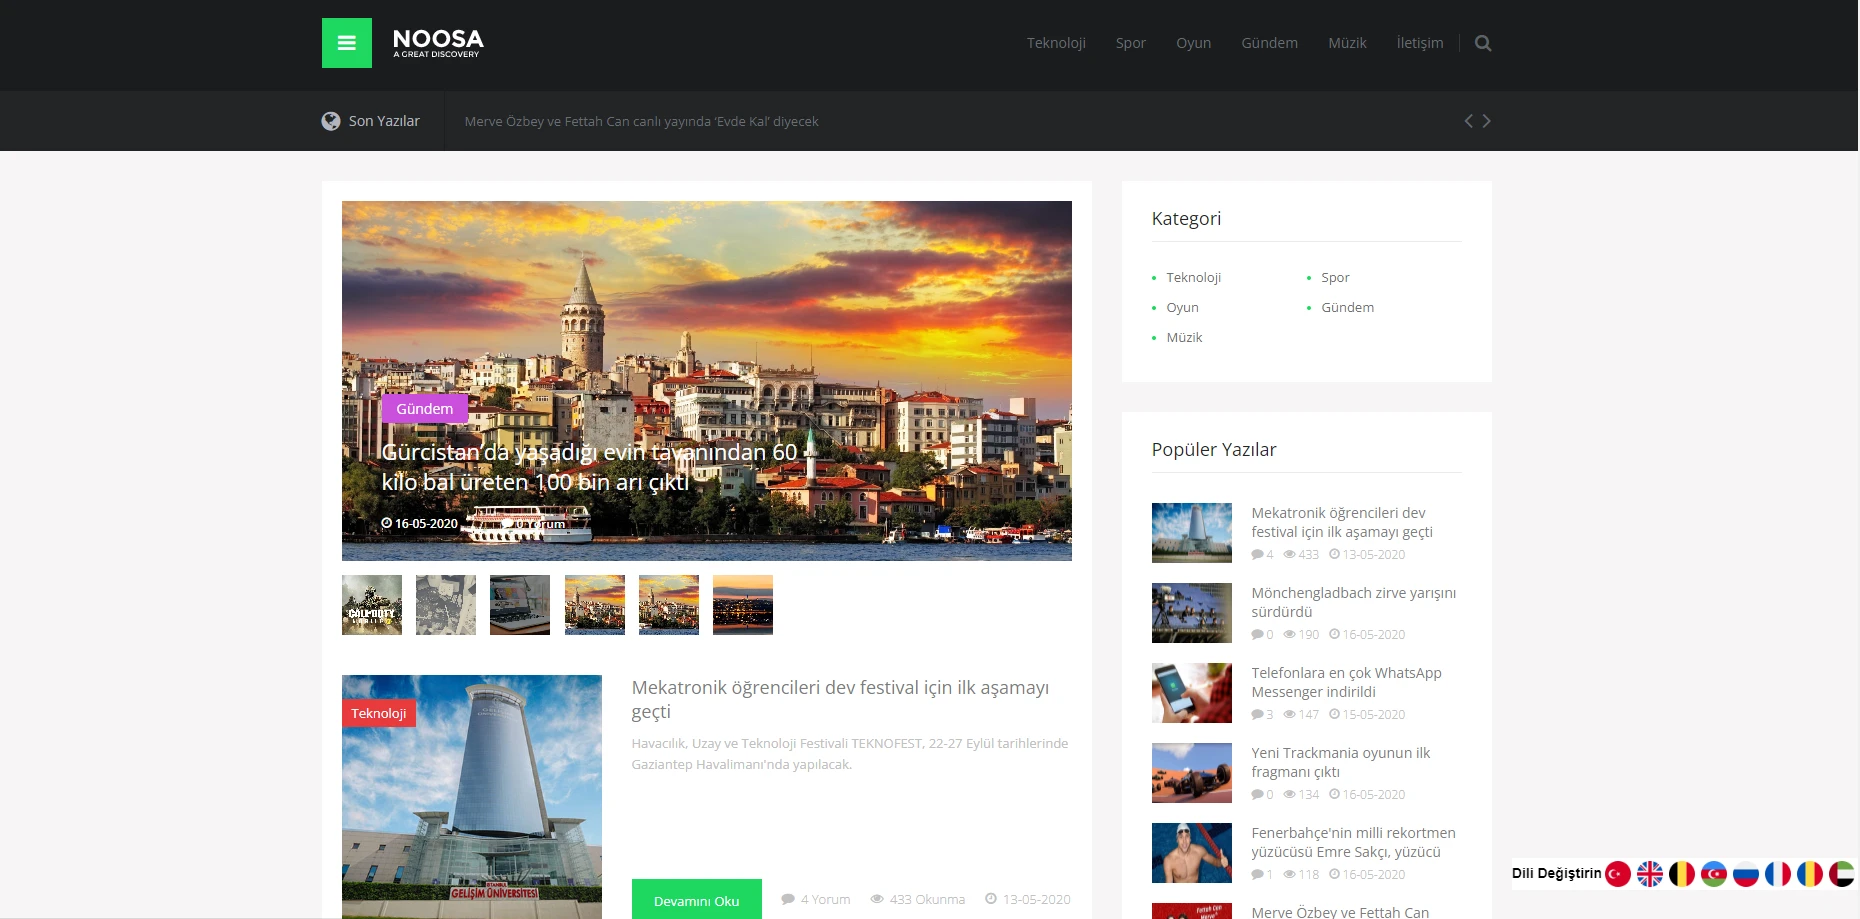
Task: Show previous ticker headline with left chevron
Action: (x=1468, y=121)
